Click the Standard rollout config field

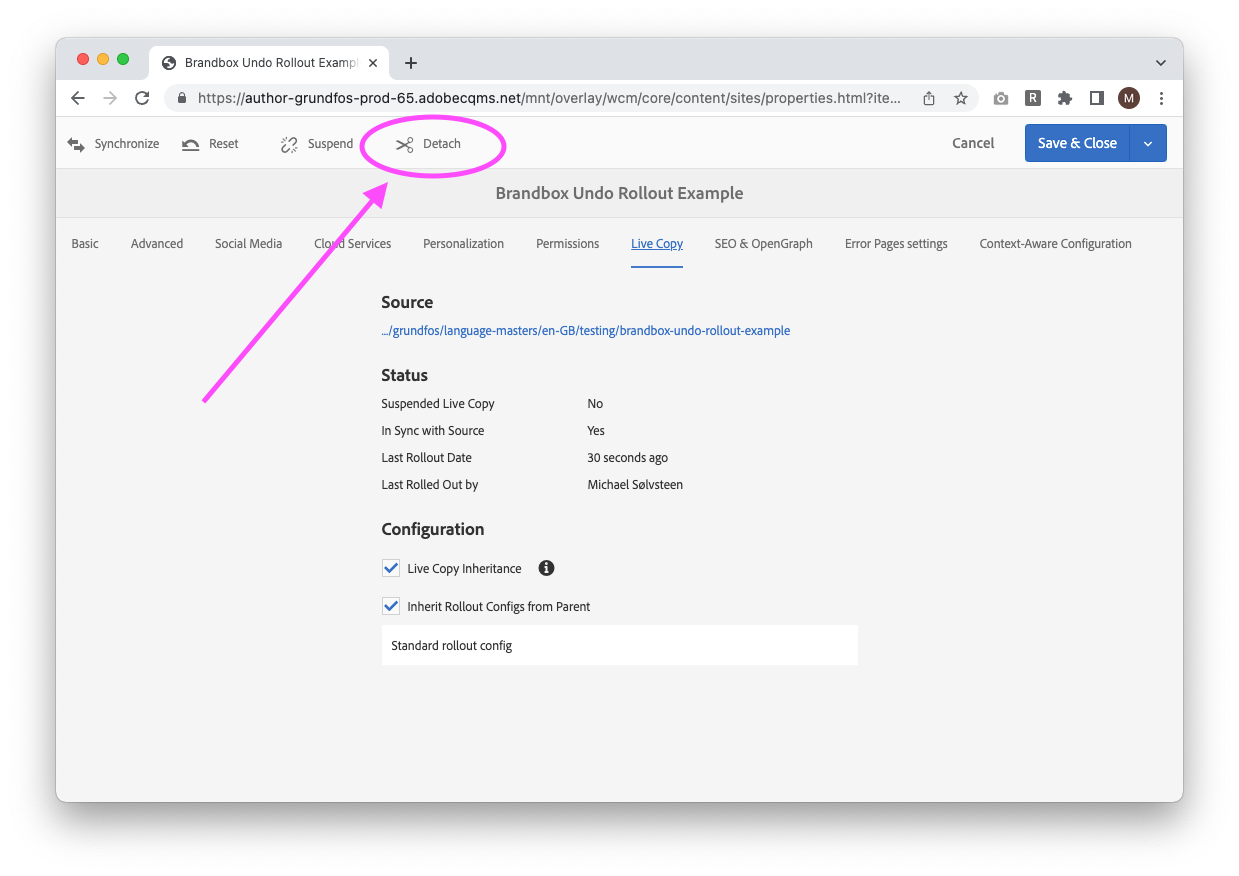pos(620,645)
